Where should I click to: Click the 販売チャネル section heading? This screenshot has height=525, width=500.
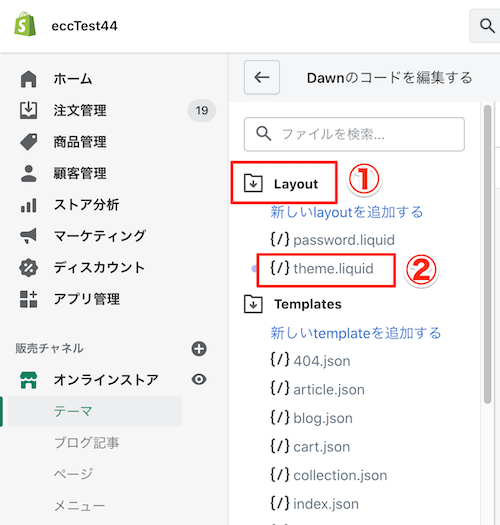point(50,348)
